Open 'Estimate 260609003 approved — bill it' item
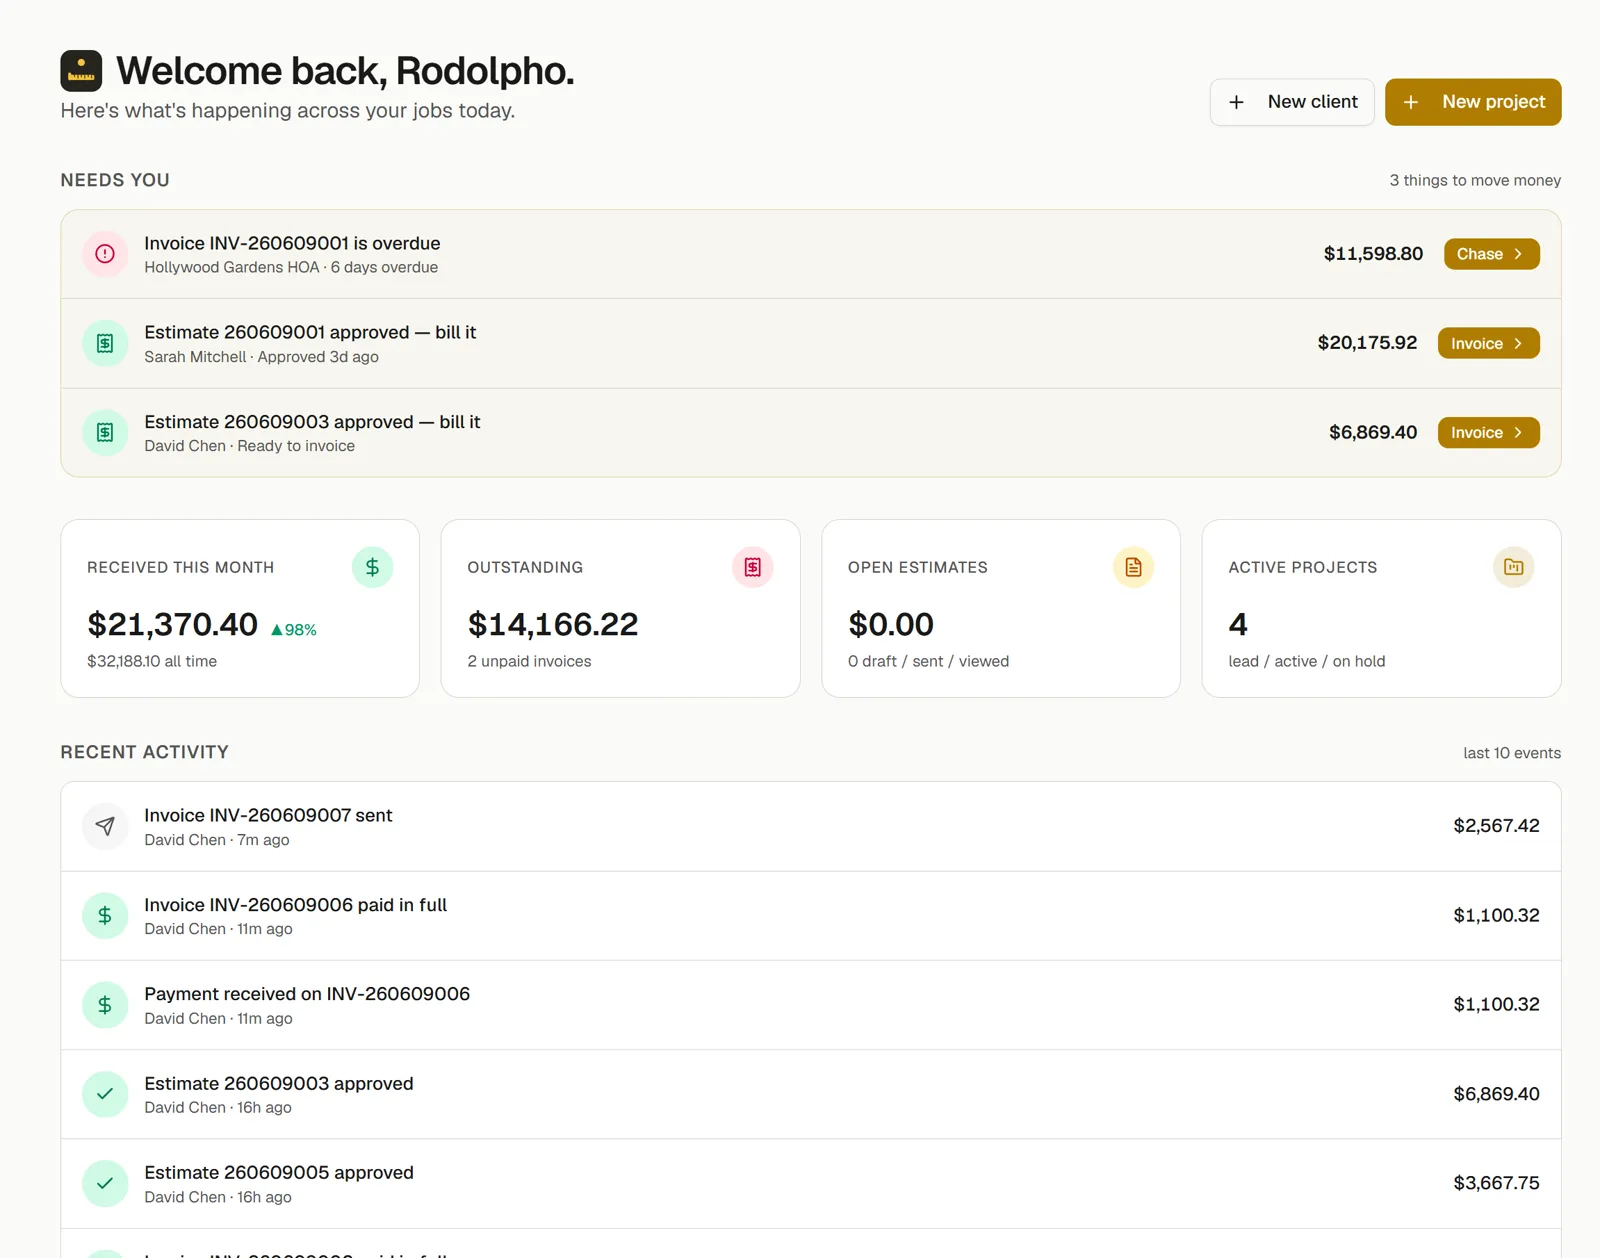Image resolution: width=1600 pixels, height=1258 pixels. [811, 433]
